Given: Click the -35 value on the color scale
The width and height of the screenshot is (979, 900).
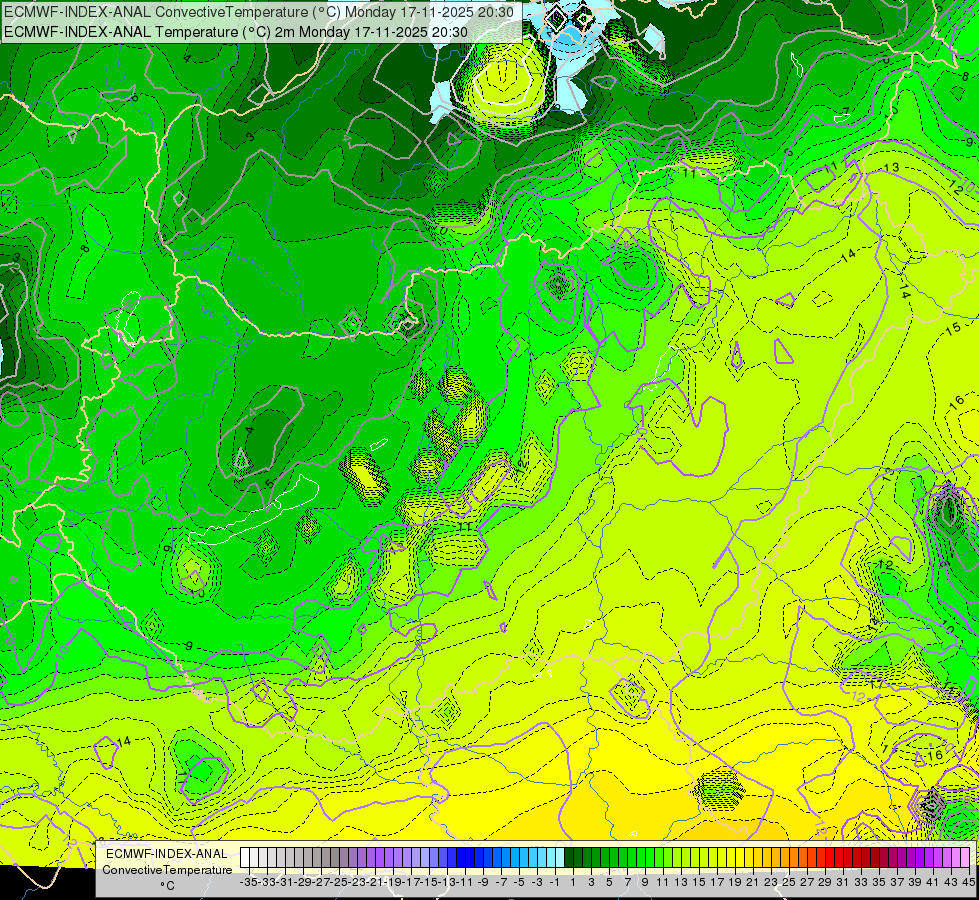Looking at the screenshot, I should point(249,883).
